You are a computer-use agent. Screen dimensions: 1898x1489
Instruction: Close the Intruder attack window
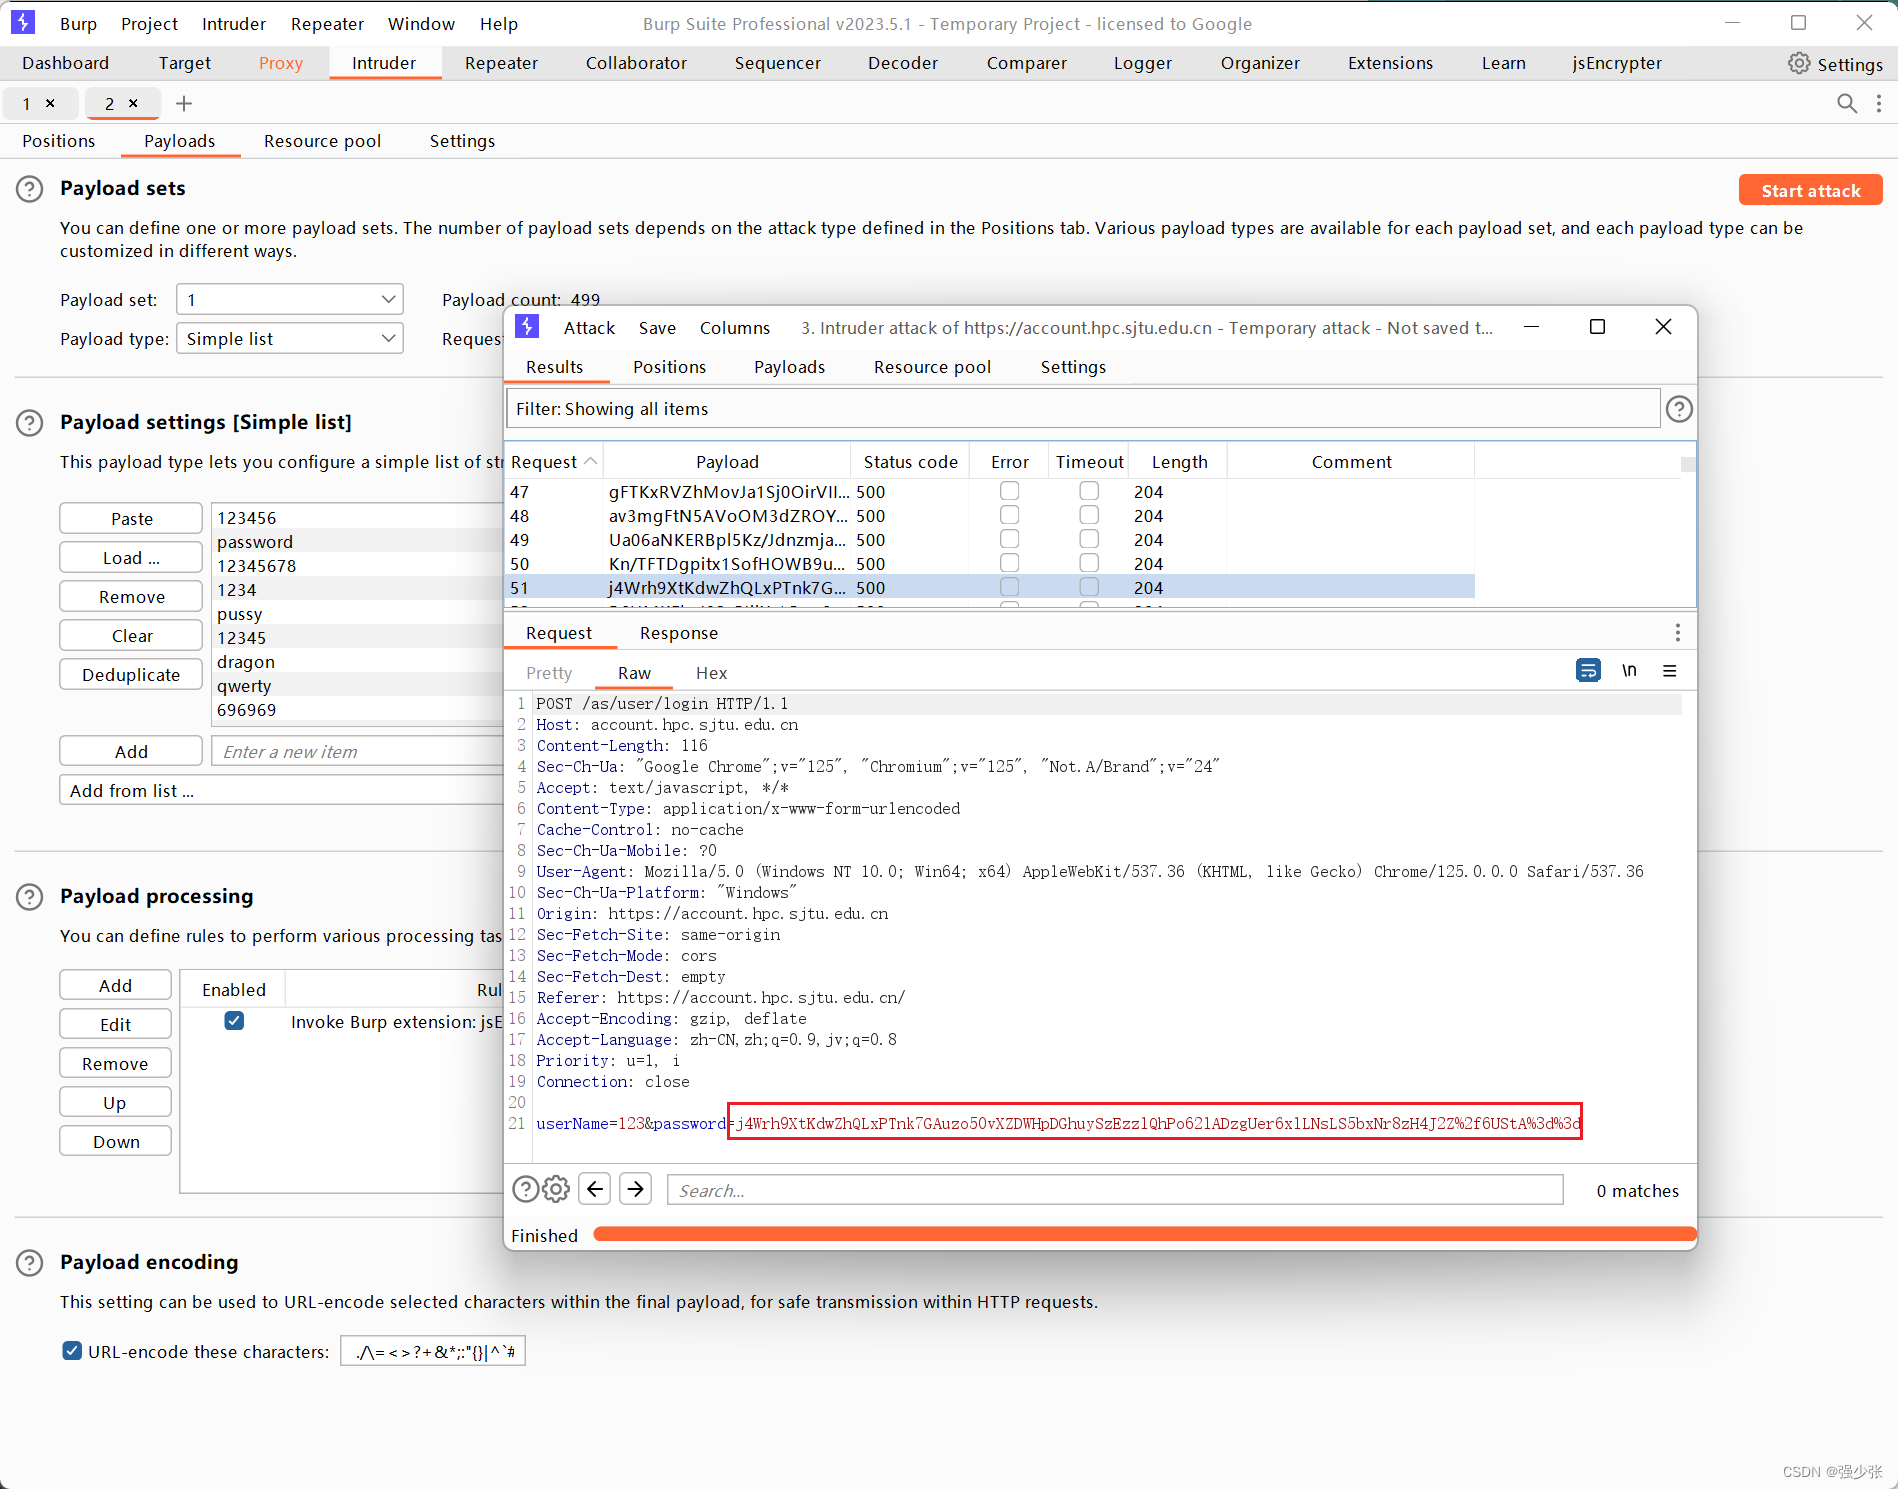(1663, 327)
